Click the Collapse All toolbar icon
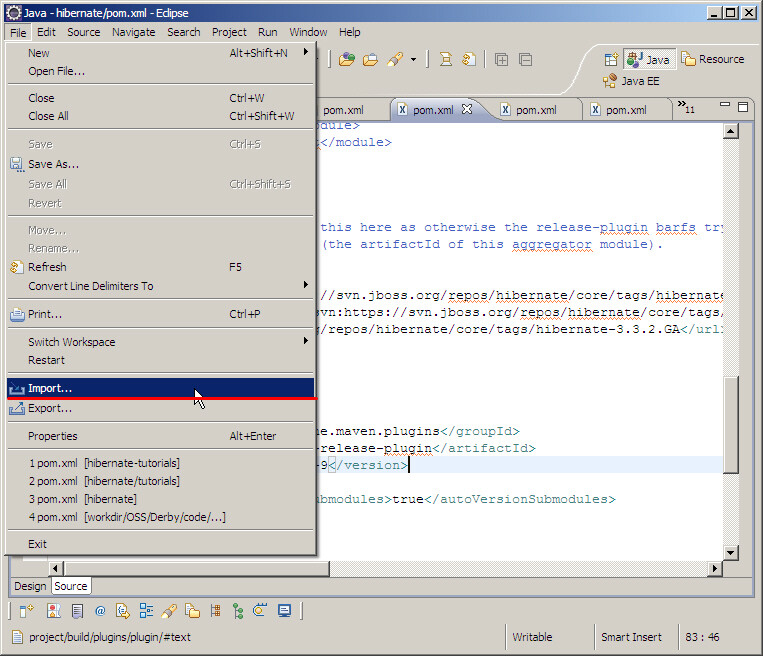This screenshot has height=656, width=763. click(524, 59)
